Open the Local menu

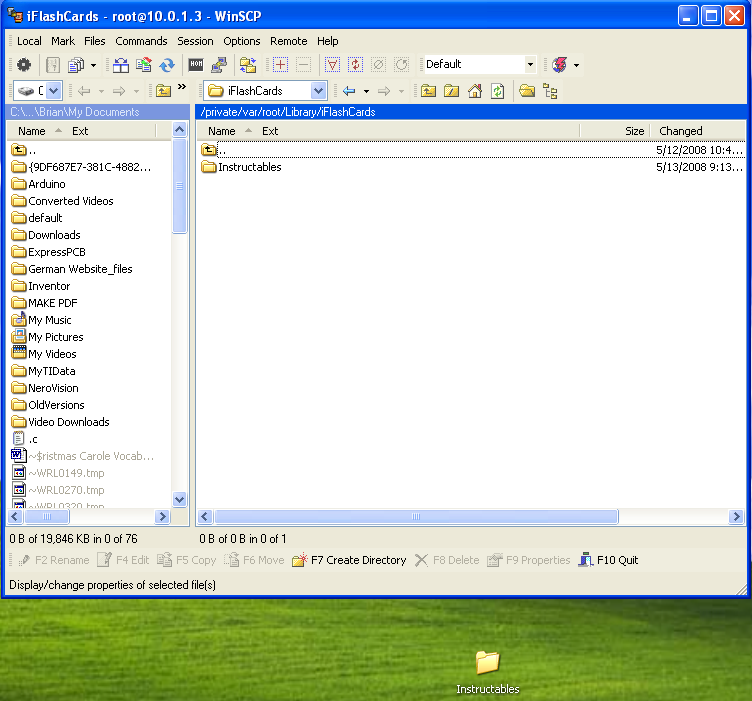coord(29,41)
